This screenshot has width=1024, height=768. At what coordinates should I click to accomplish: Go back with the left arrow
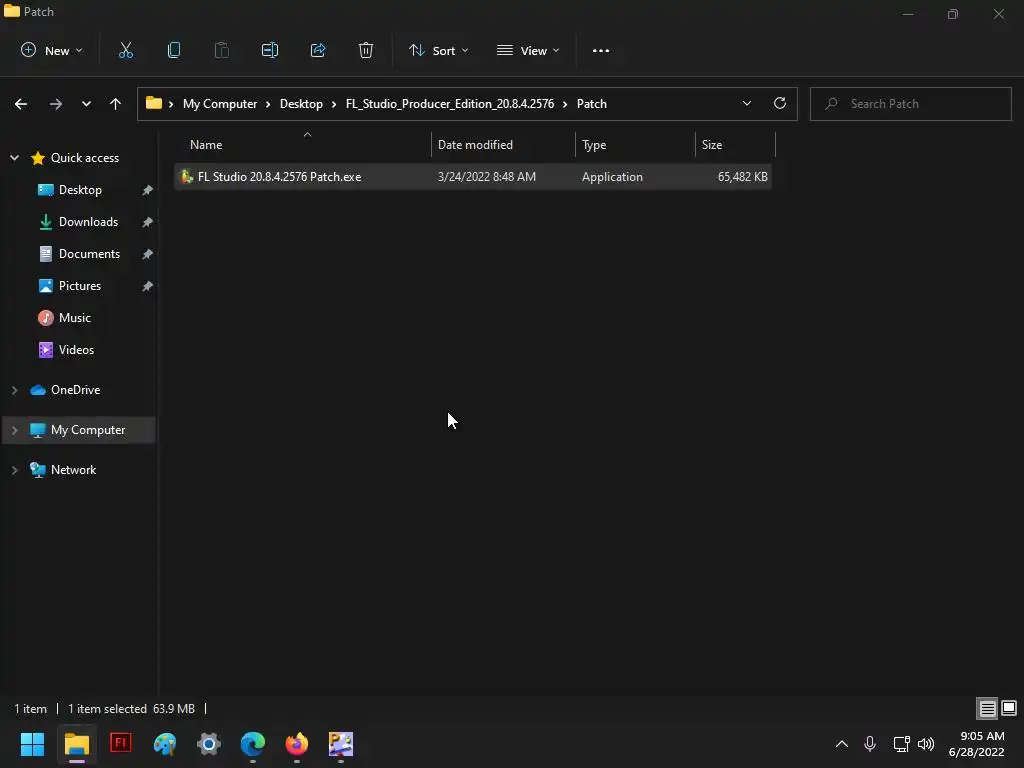[x=21, y=104]
